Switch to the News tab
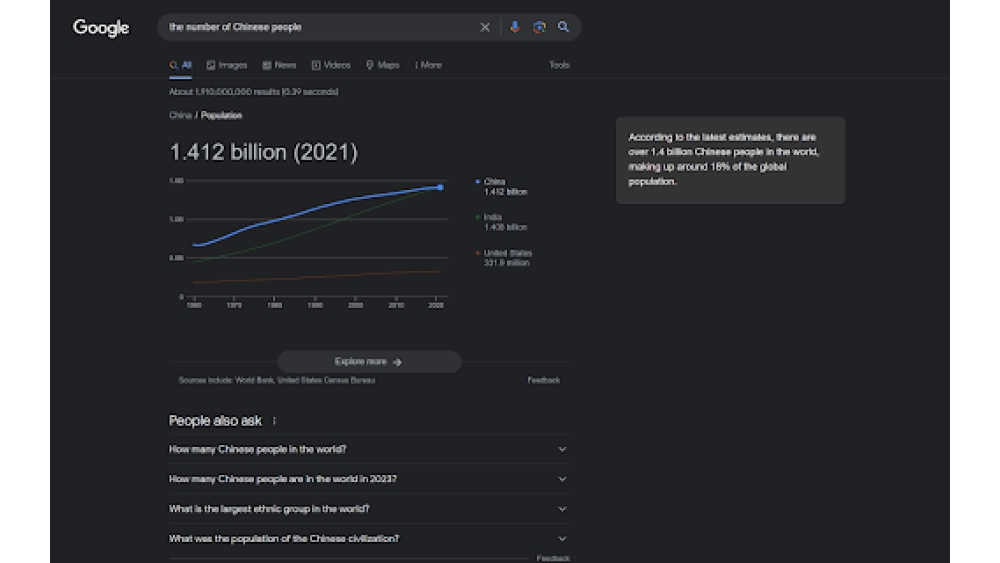Image resolution: width=1000 pixels, height=563 pixels. click(280, 65)
